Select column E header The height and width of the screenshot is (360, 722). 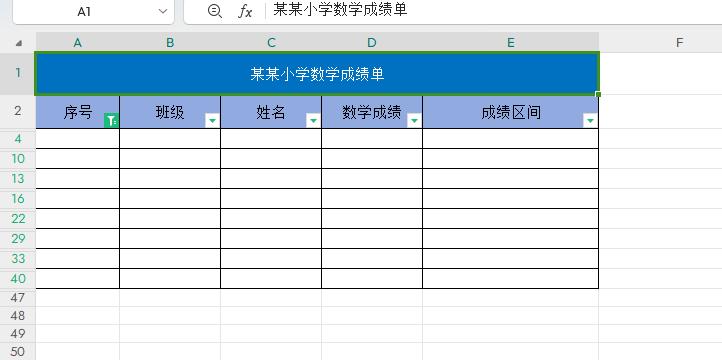pos(511,43)
